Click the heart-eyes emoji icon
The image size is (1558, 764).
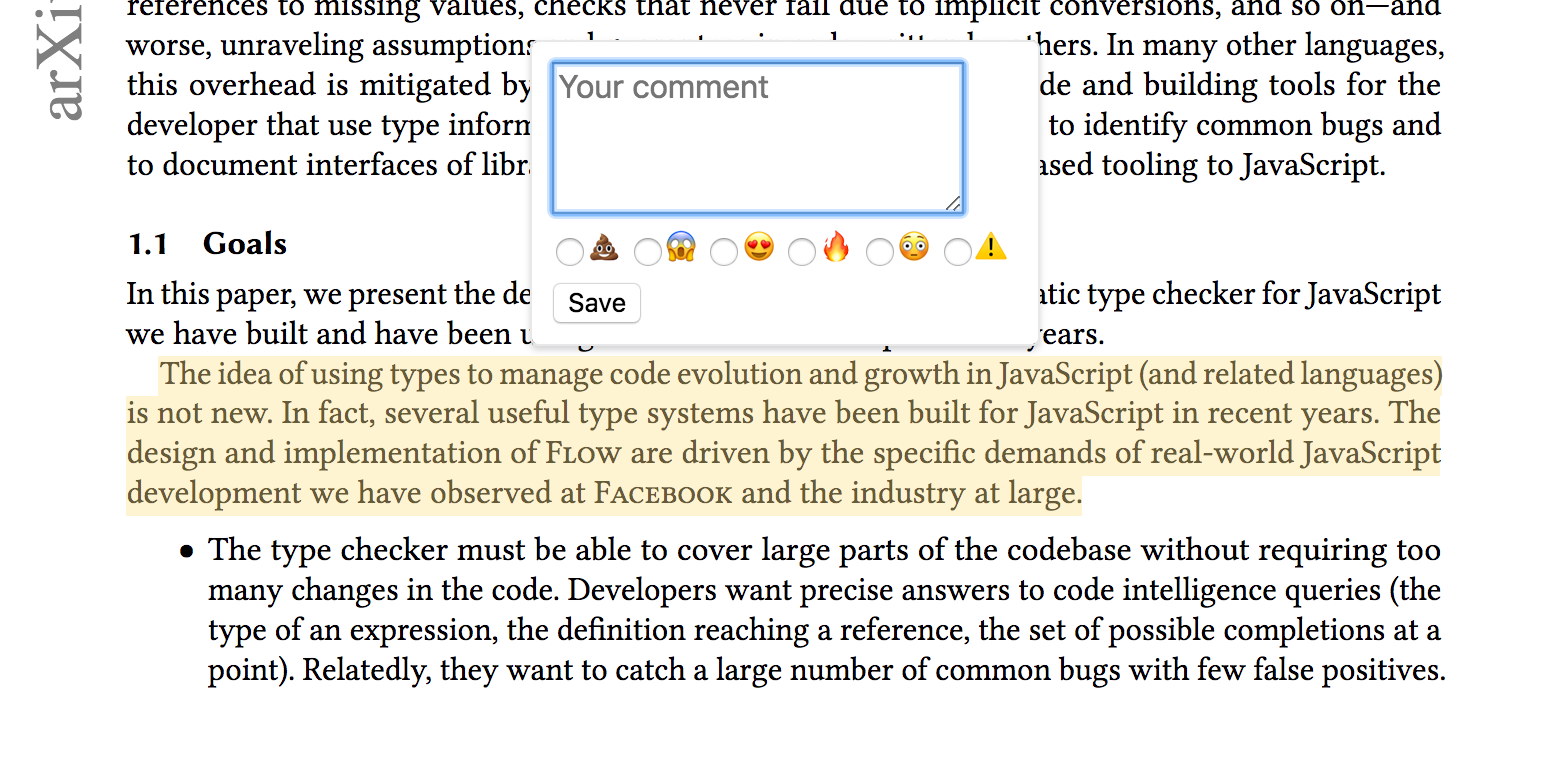click(x=759, y=247)
